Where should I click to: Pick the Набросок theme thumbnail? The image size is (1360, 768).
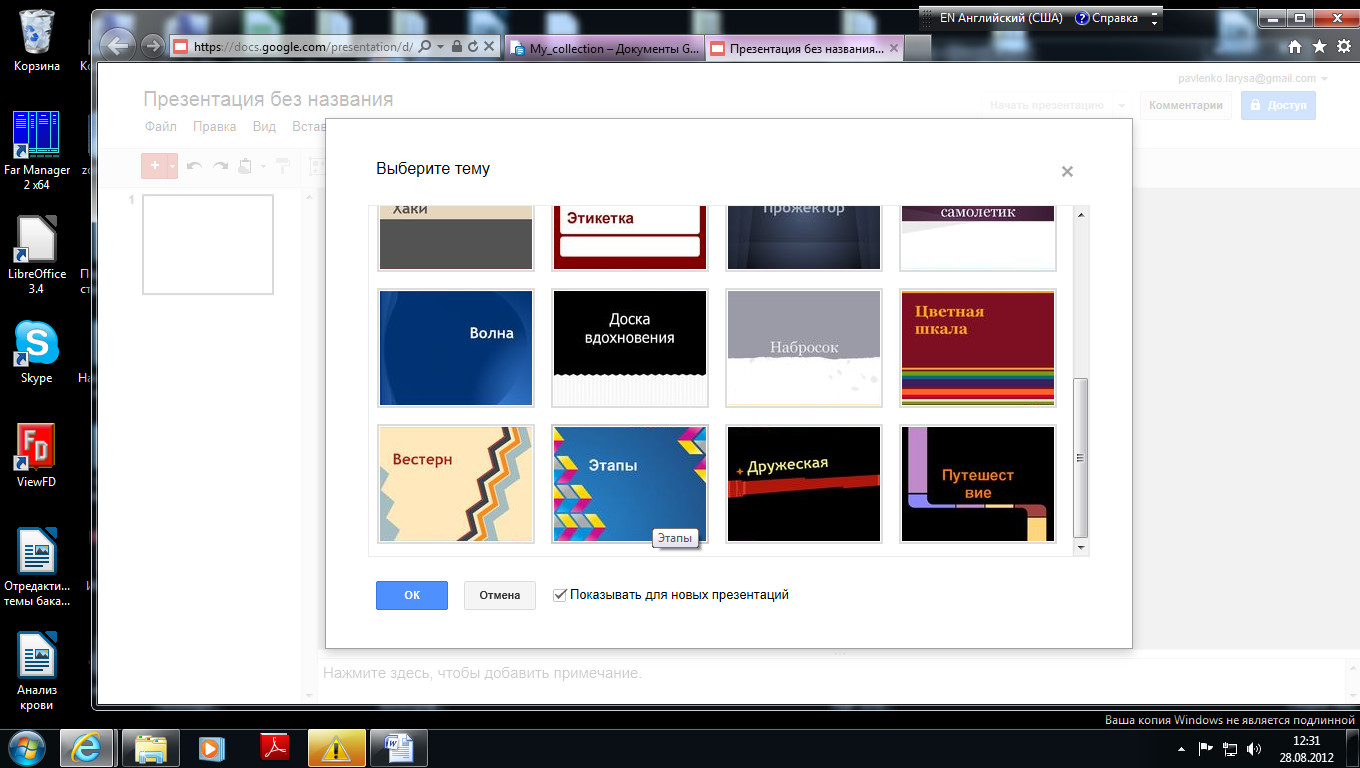pyautogui.click(x=804, y=347)
